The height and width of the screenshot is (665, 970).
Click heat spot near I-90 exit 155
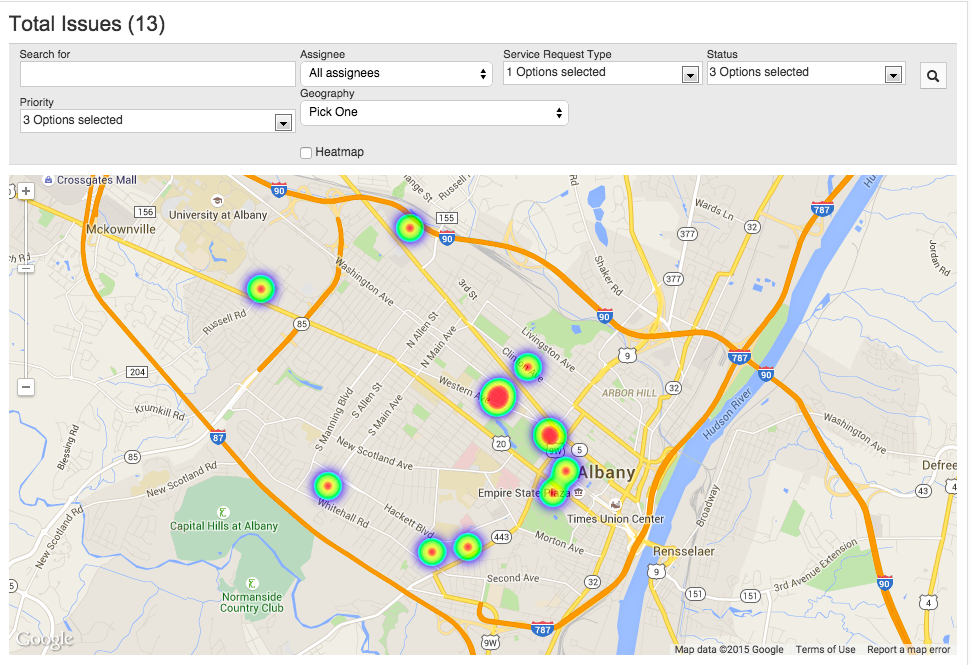(x=410, y=228)
